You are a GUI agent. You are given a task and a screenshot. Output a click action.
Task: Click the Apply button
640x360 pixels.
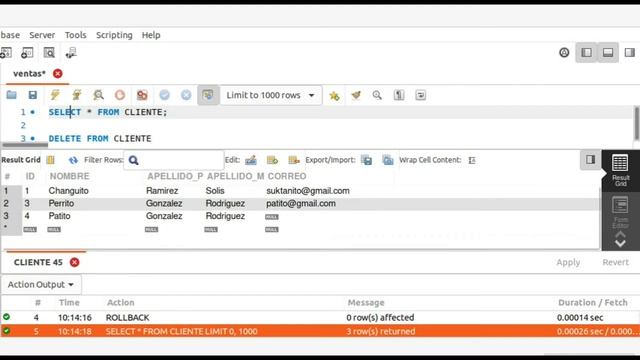pyautogui.click(x=568, y=262)
